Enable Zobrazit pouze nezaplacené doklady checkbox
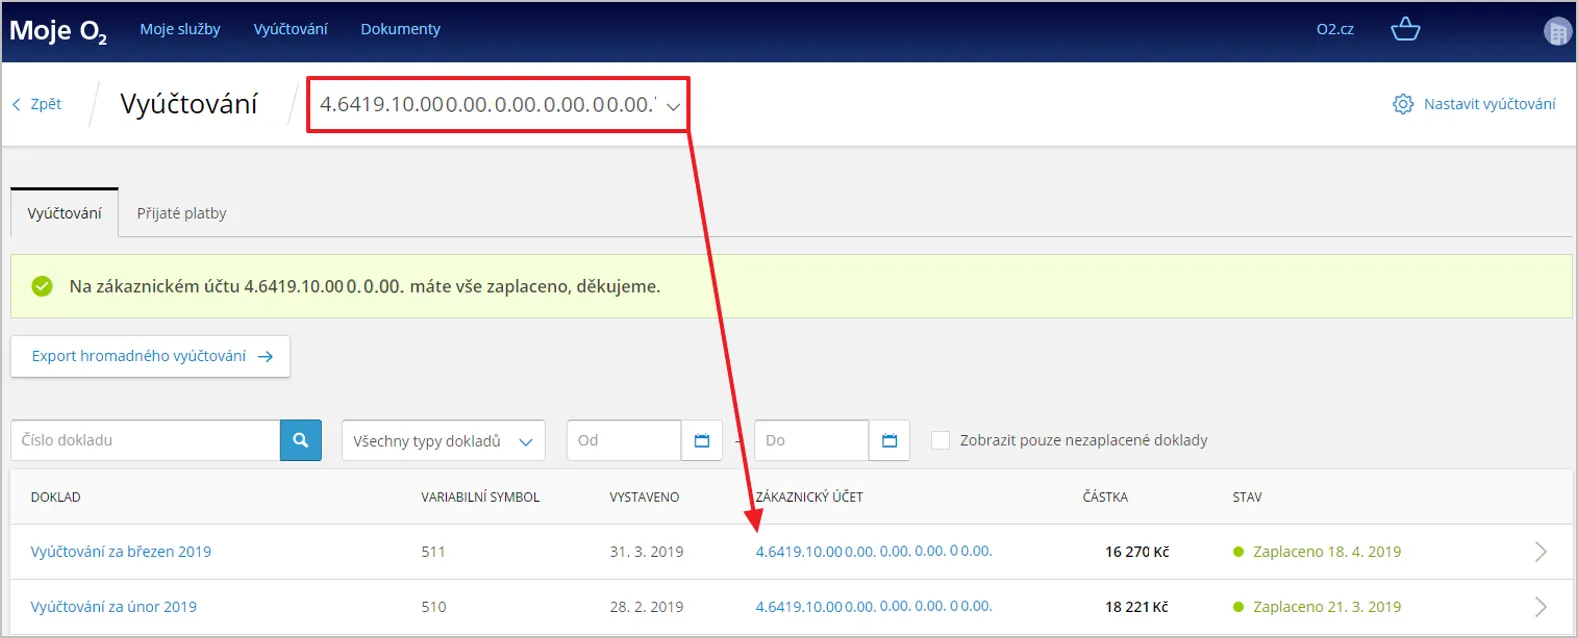The width and height of the screenshot is (1578, 638). coord(940,440)
